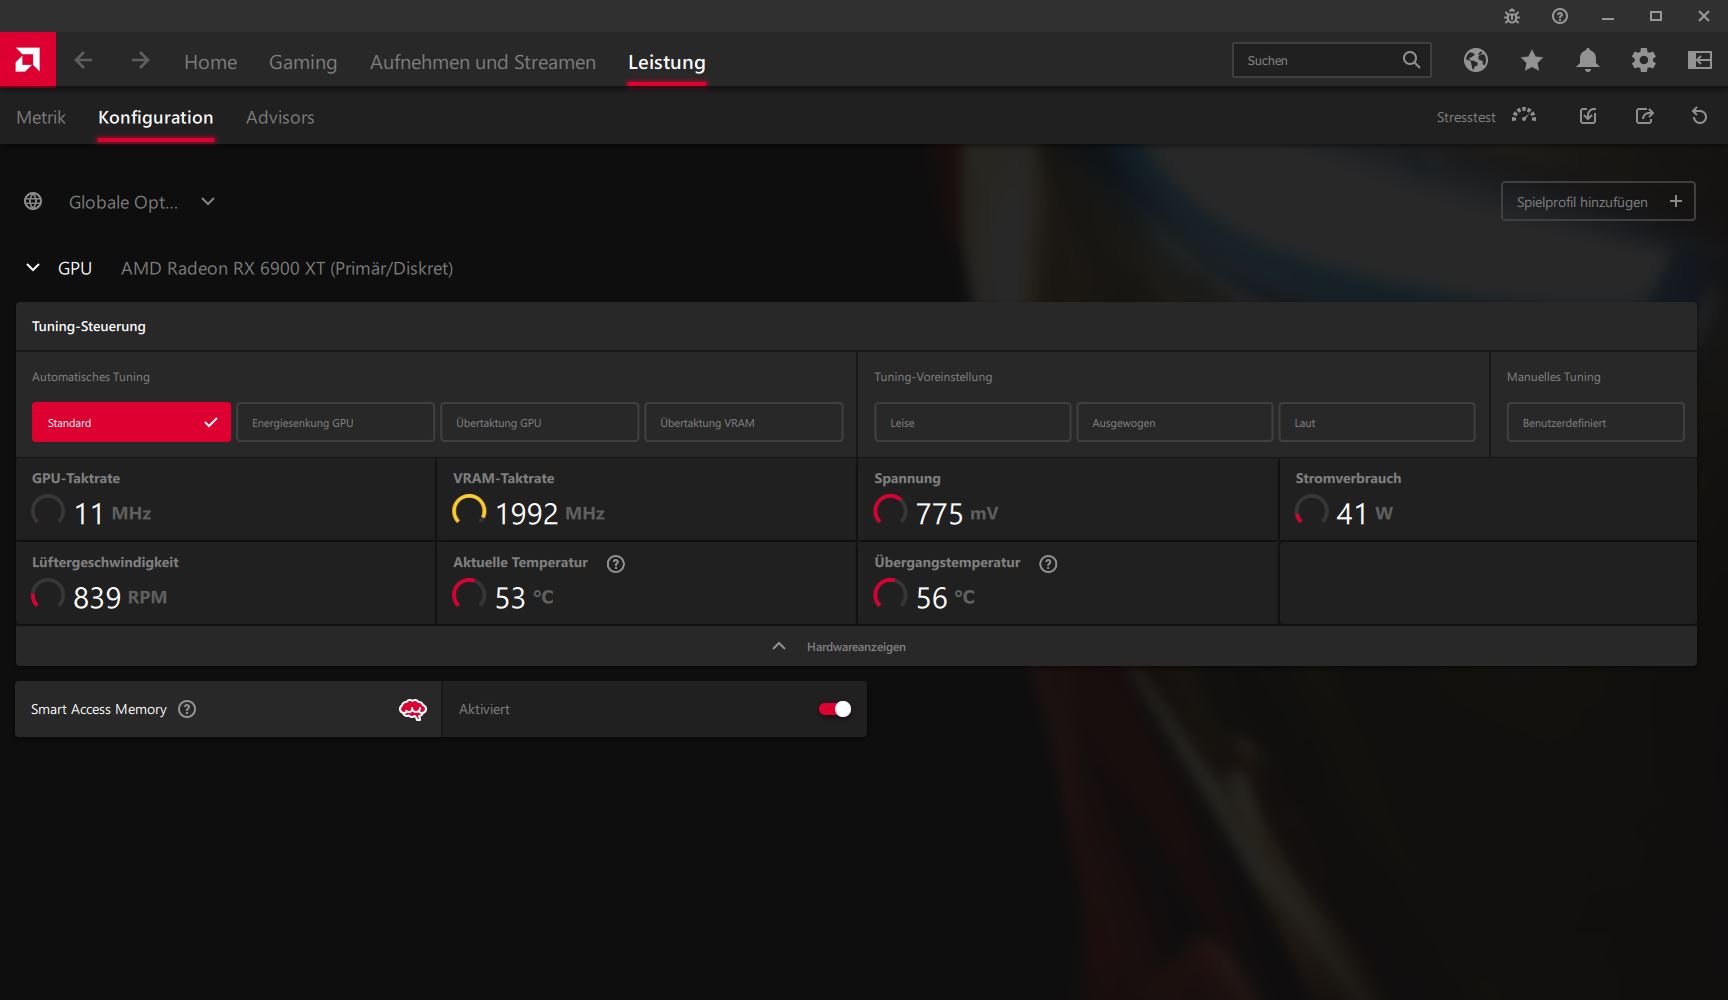Open Aufnehmen und Streamen tab
Screen dimensions: 1728x1000
[483, 62]
